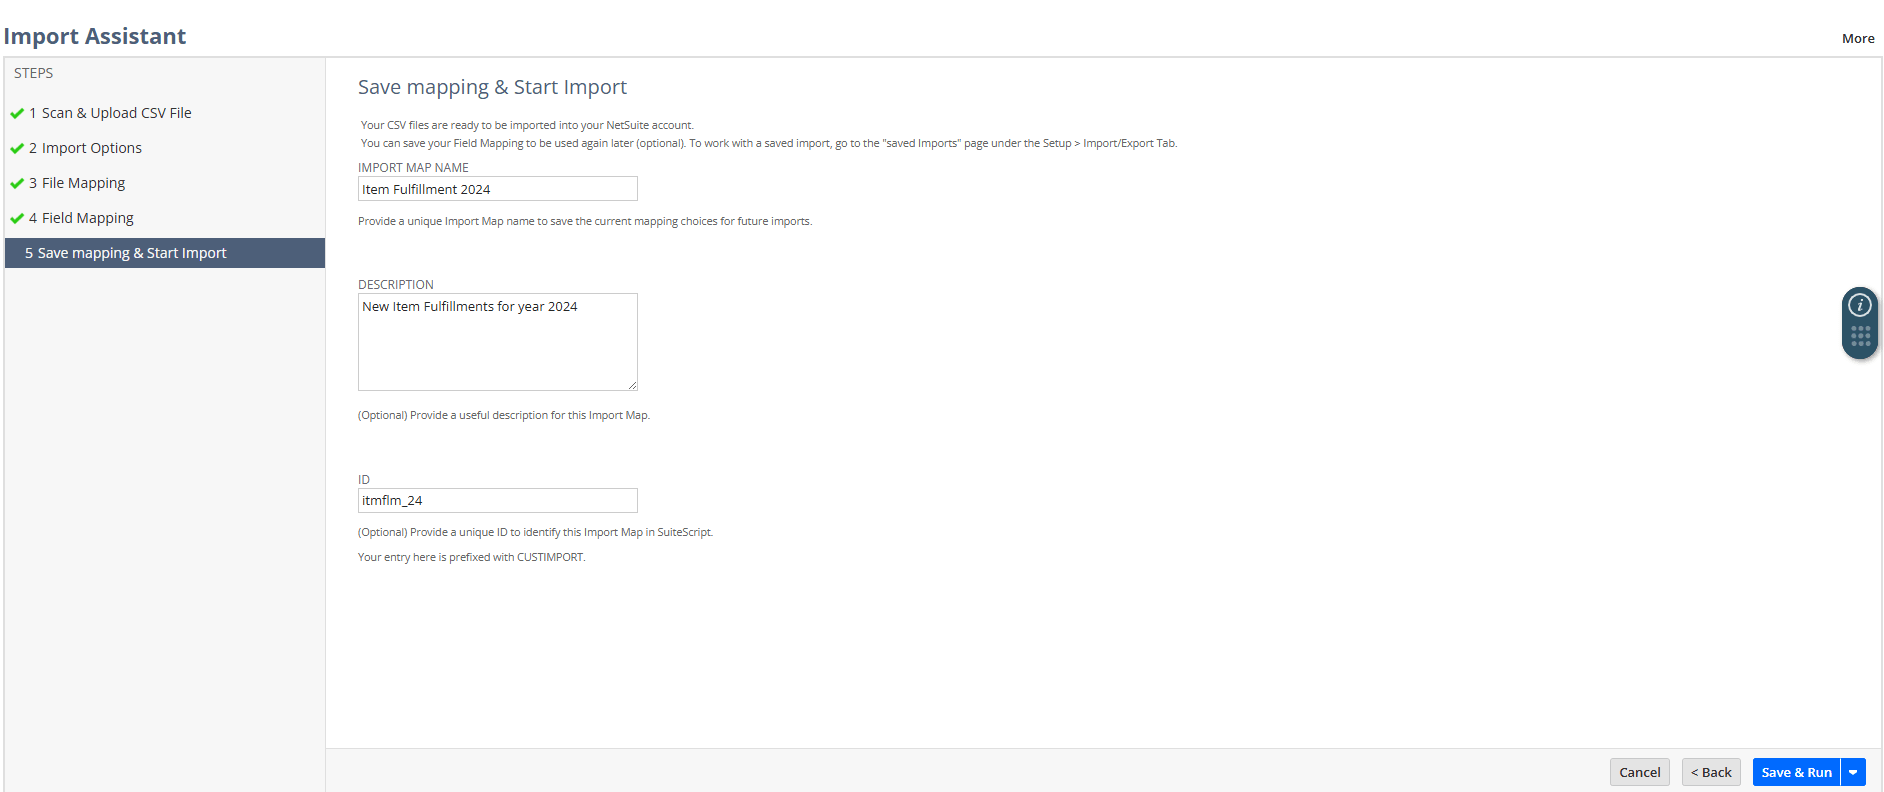The image size is (1884, 792).
Task: Go to step 4 Field Mapping
Action: [x=81, y=218]
